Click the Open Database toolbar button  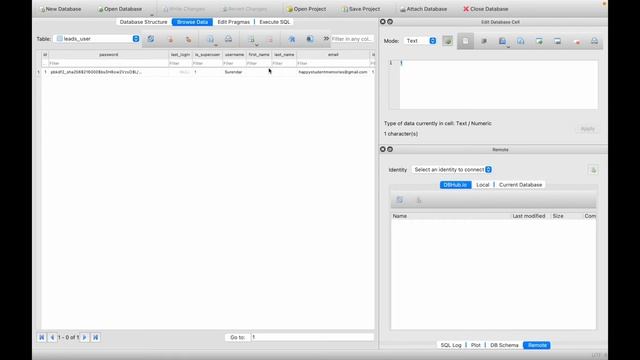pyautogui.click(x=120, y=9)
